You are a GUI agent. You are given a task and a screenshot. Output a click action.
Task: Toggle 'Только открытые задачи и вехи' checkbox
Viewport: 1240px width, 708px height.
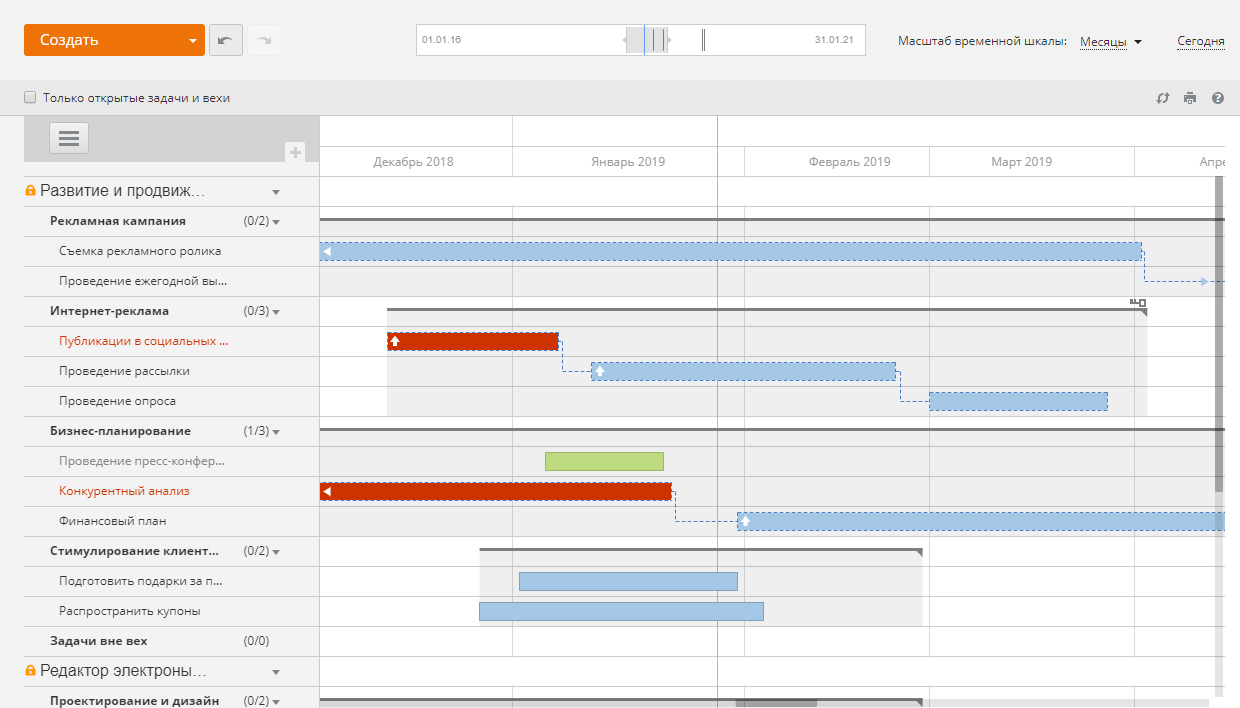click(x=30, y=98)
